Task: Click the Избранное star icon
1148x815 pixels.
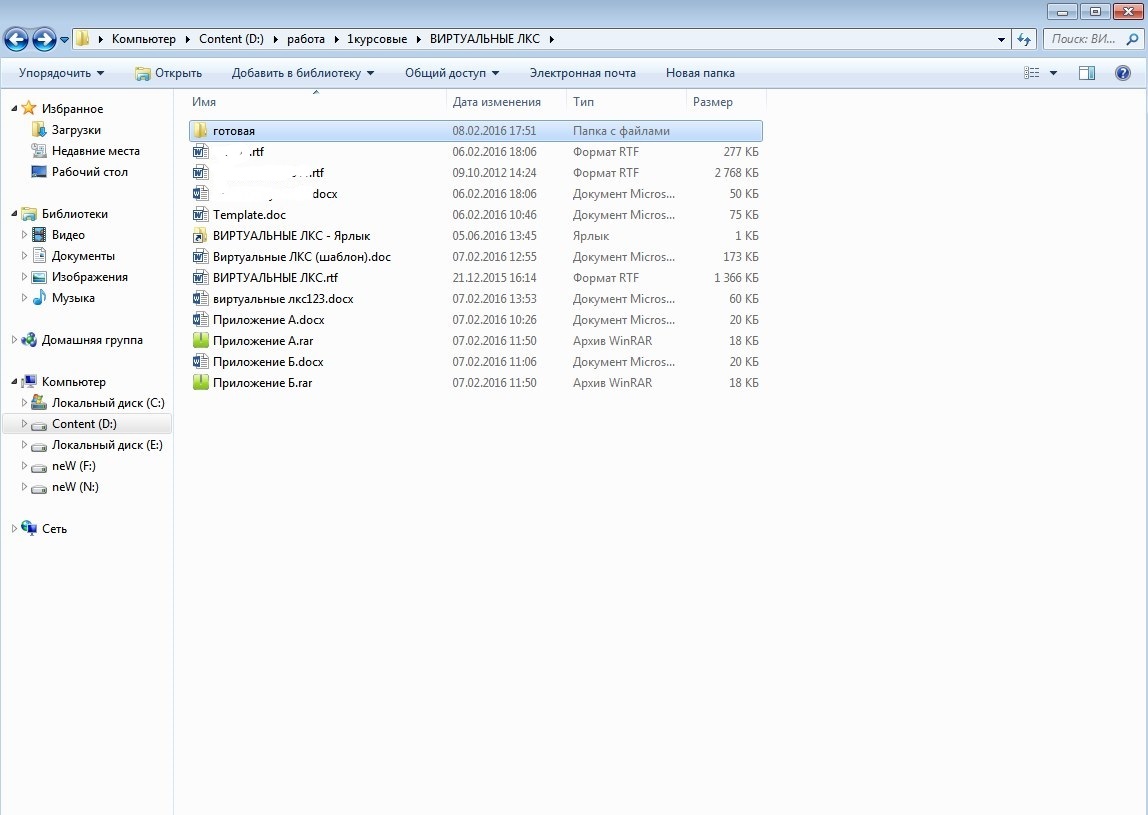Action: pyautogui.click(x=29, y=108)
